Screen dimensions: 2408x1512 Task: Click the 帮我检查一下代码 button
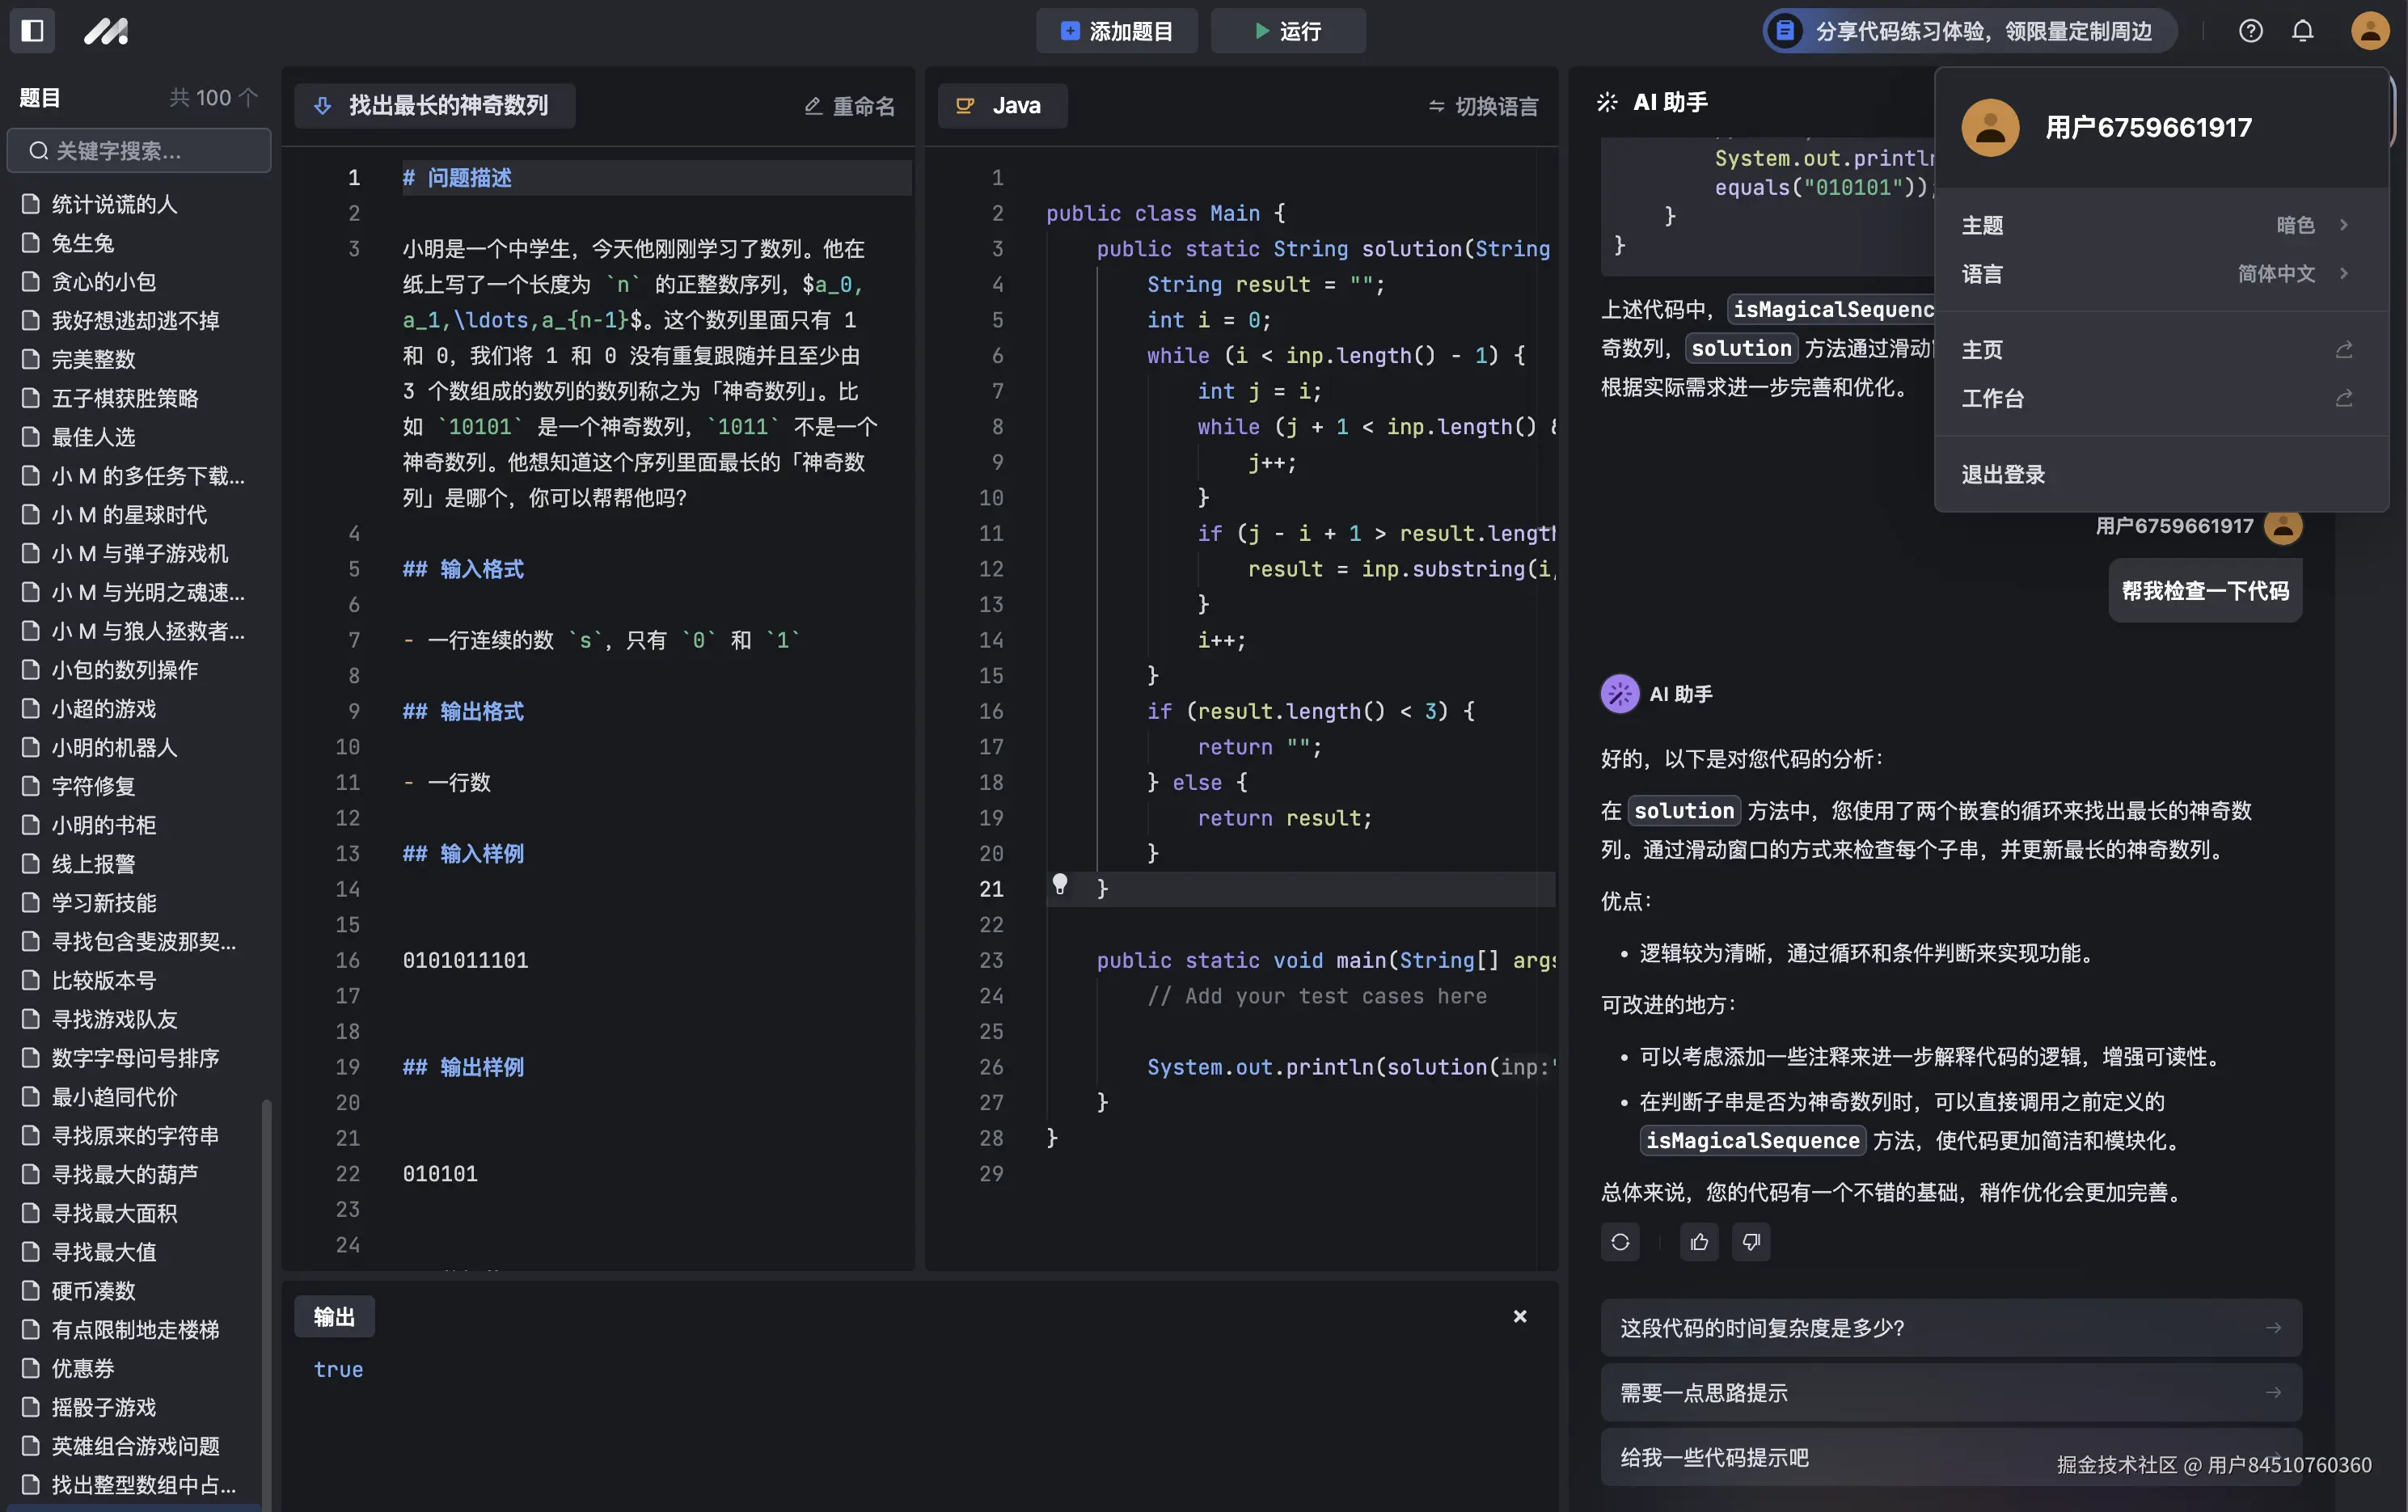tap(2205, 590)
